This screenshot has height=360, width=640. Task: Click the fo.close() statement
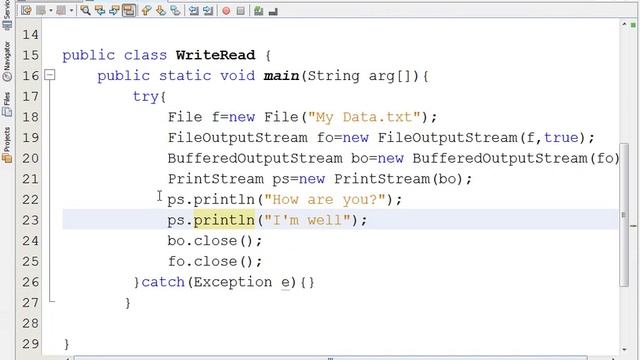pyautogui.click(x=215, y=261)
